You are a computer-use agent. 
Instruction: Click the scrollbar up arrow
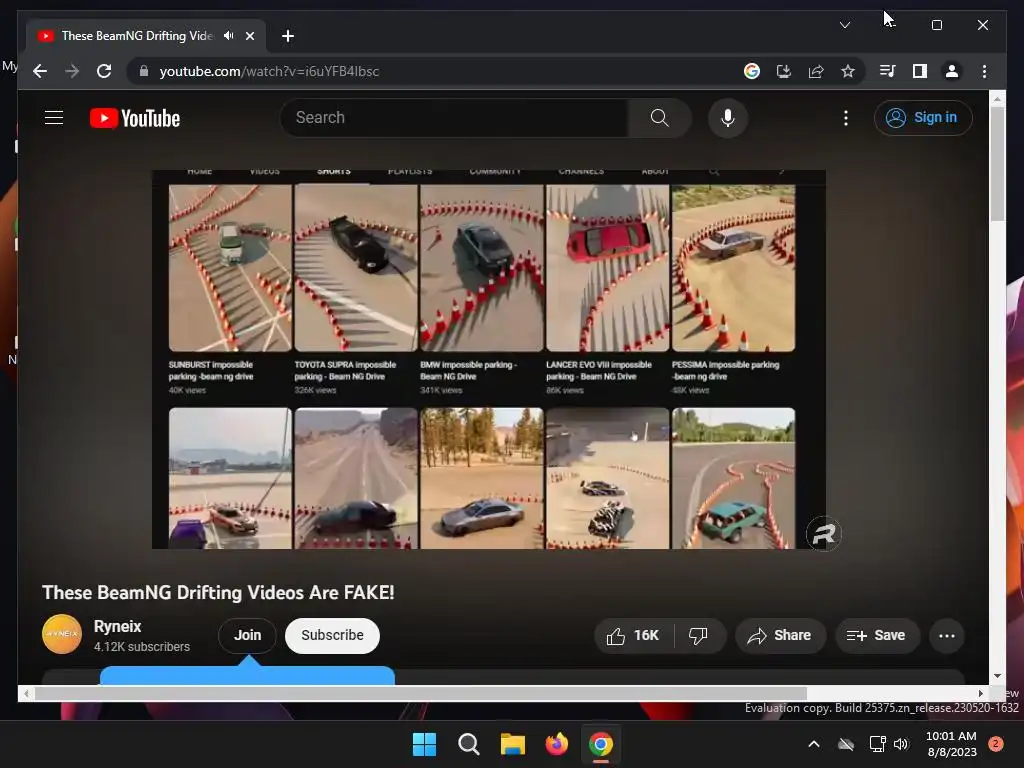pos(997,99)
